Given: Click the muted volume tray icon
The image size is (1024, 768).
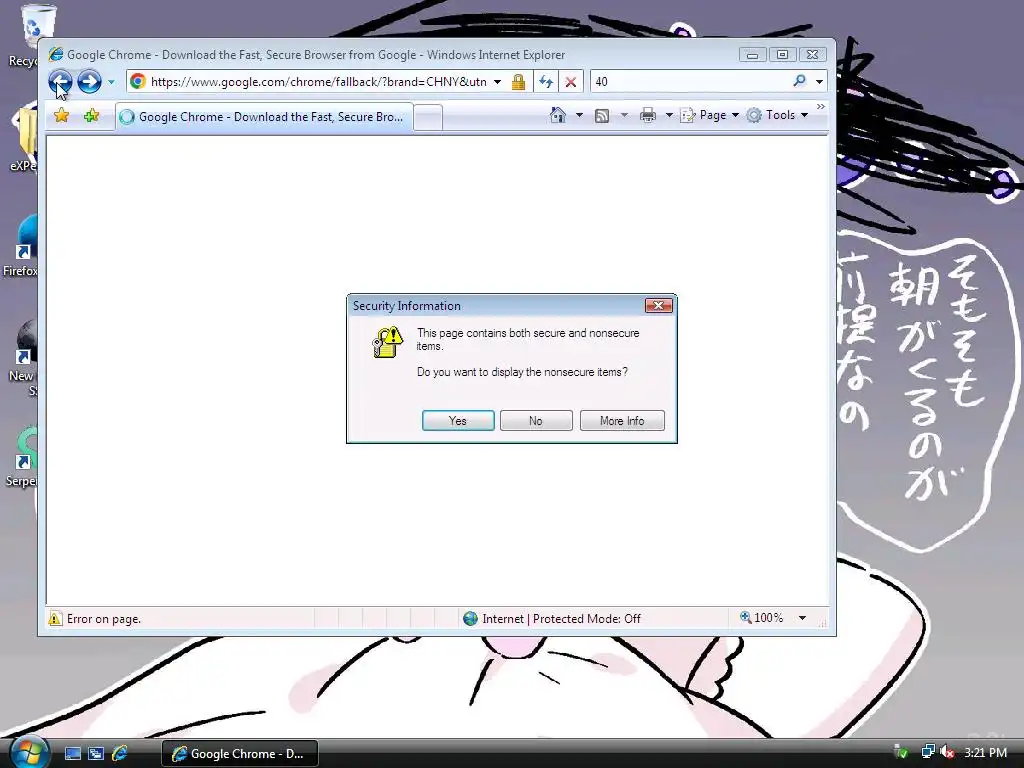Looking at the screenshot, I should pyautogui.click(x=947, y=752).
